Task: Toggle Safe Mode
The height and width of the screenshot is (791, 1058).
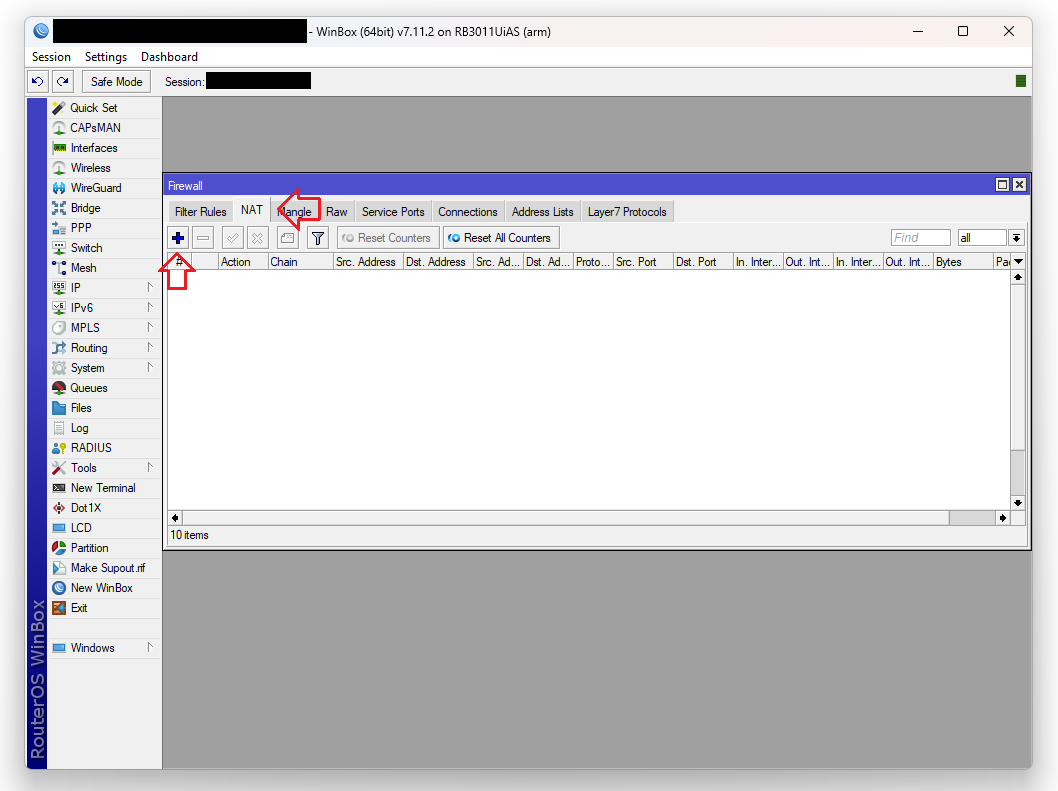Action: pos(116,82)
